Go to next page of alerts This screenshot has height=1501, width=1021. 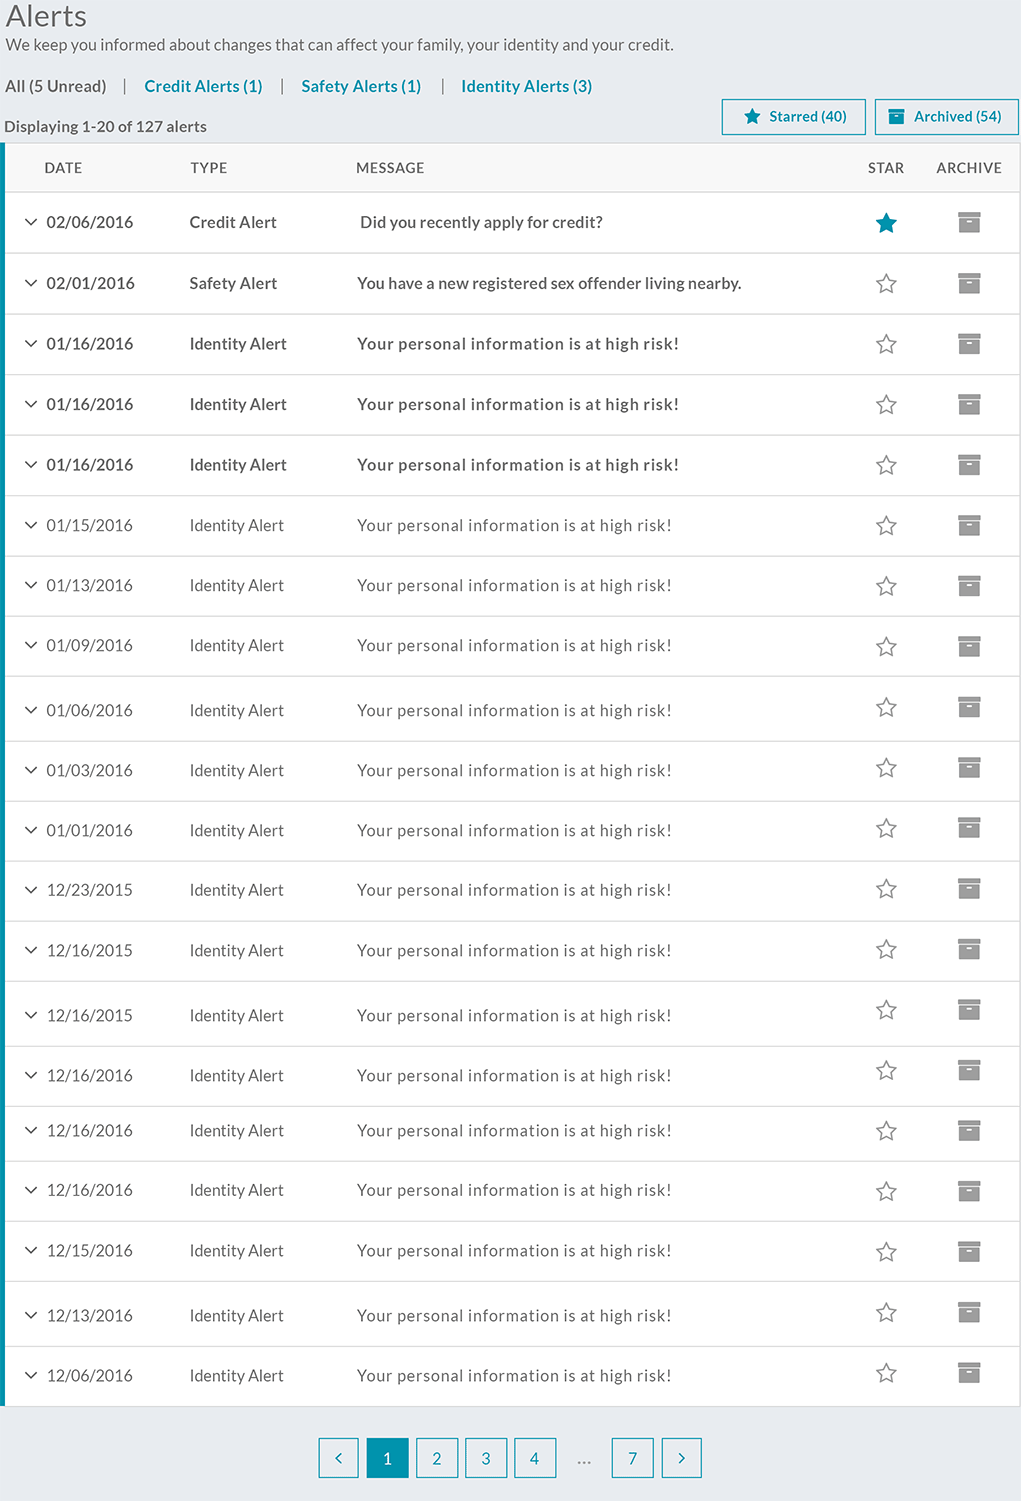click(x=681, y=1458)
